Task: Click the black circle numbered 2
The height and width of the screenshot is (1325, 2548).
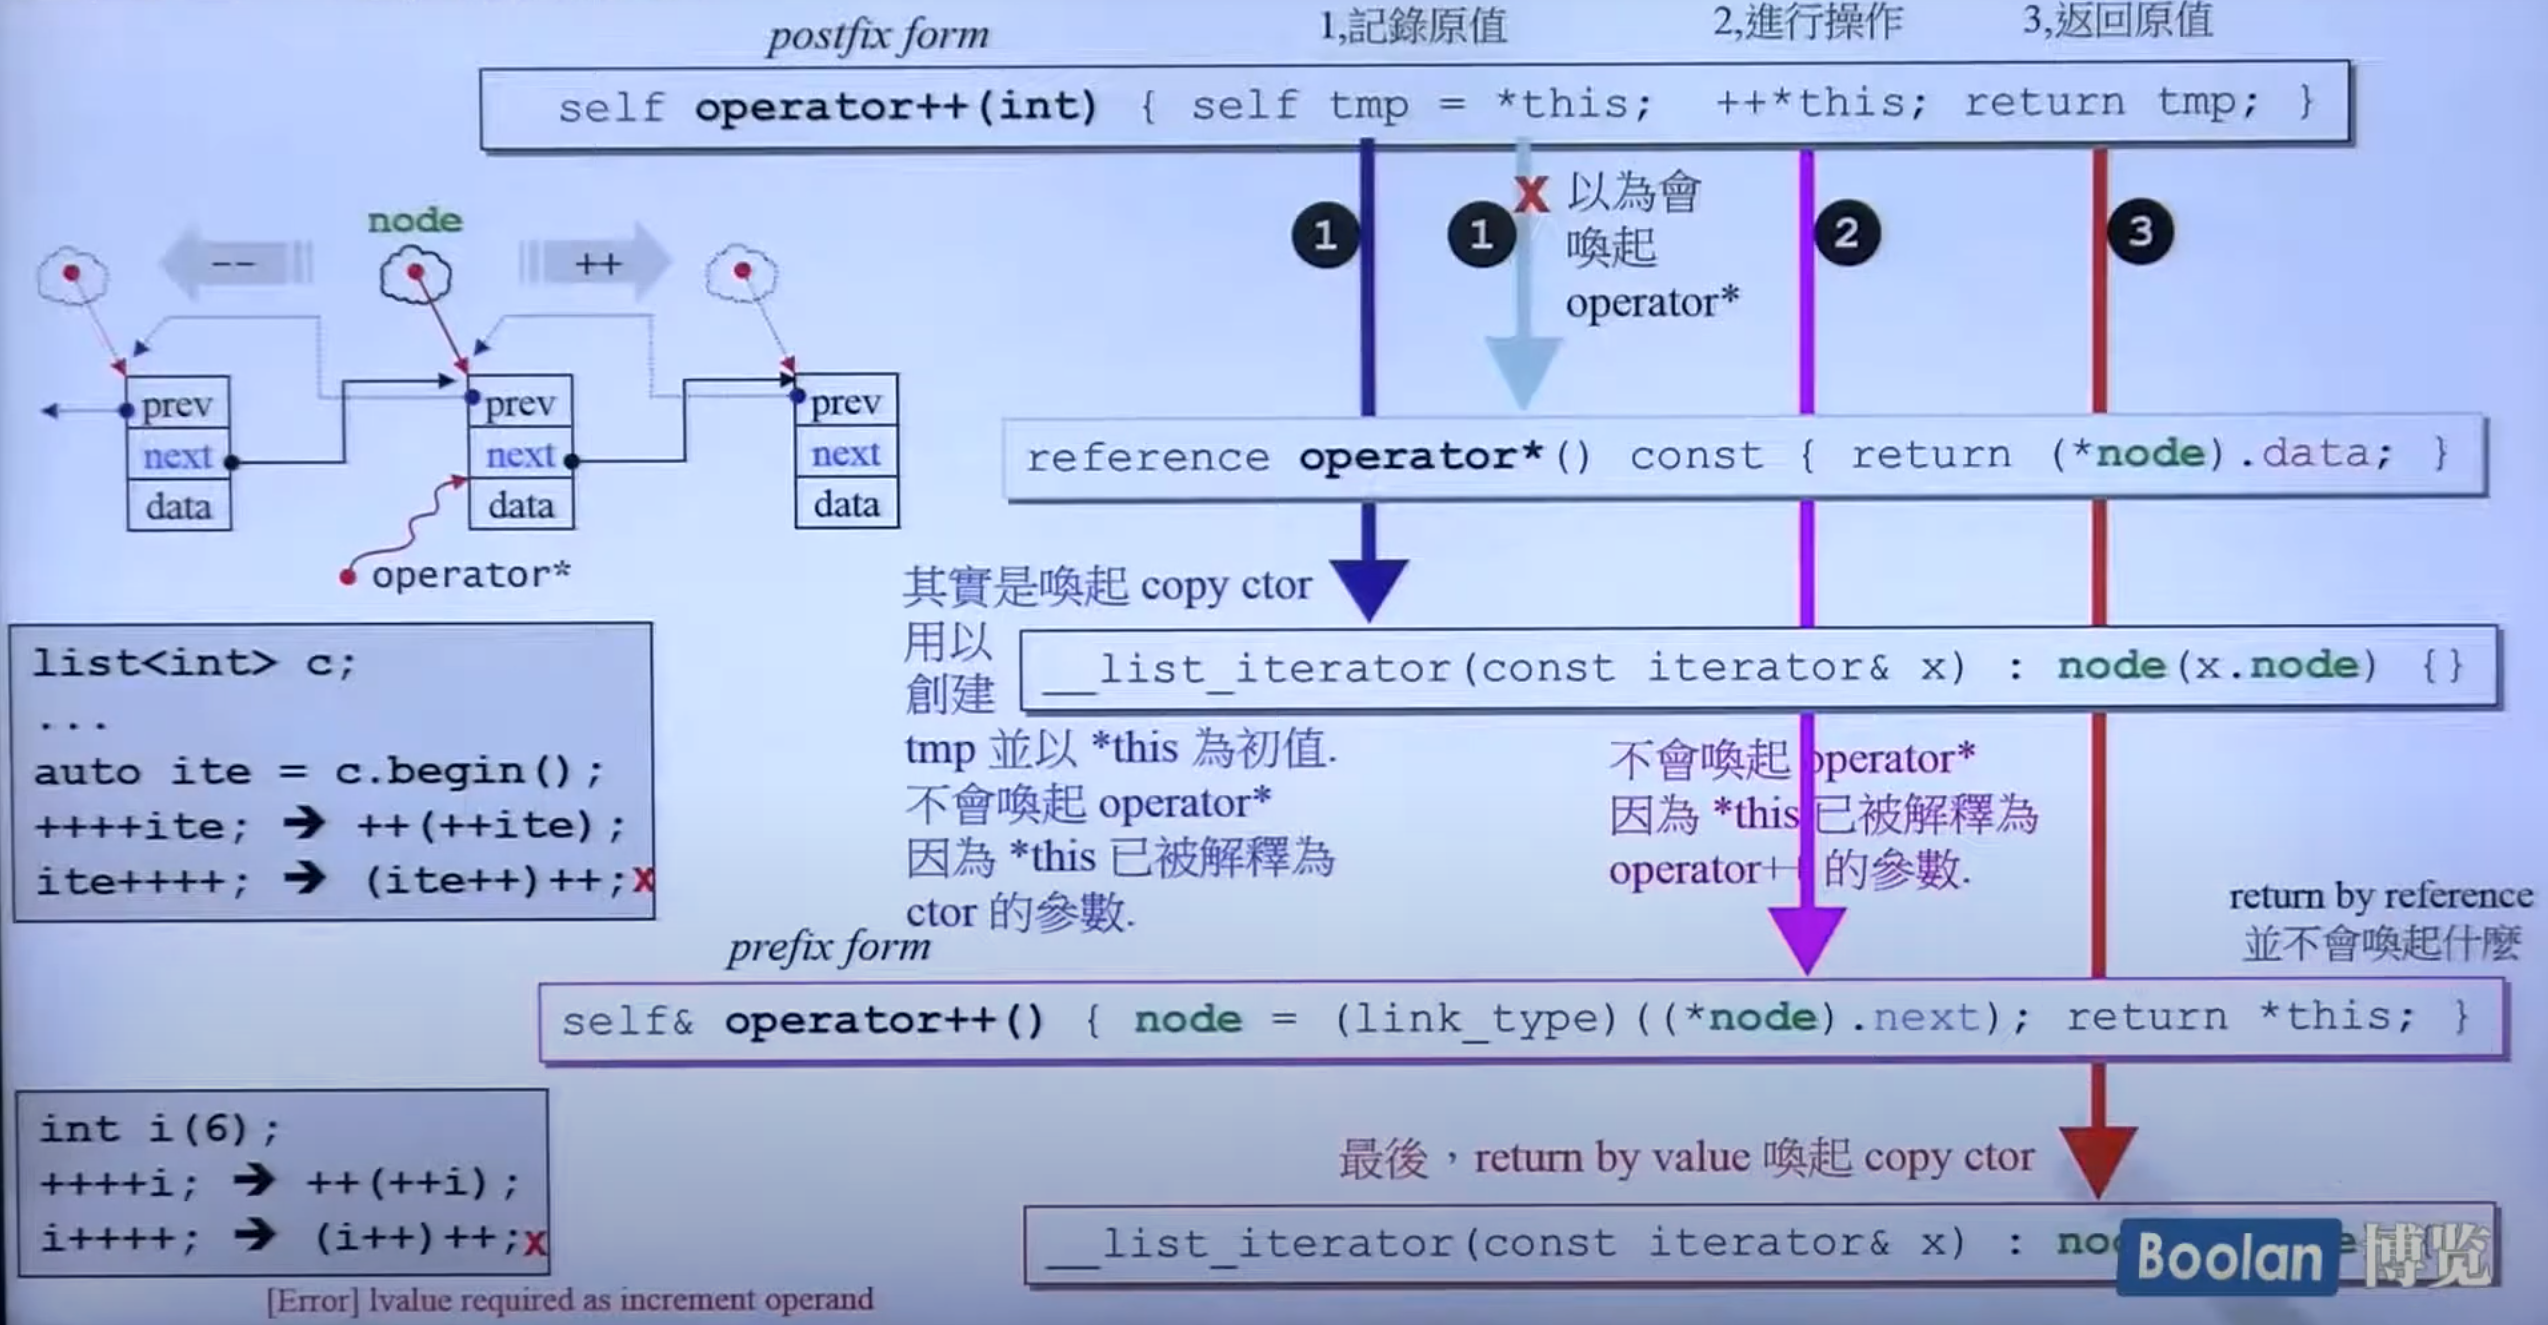Action: coord(1846,234)
